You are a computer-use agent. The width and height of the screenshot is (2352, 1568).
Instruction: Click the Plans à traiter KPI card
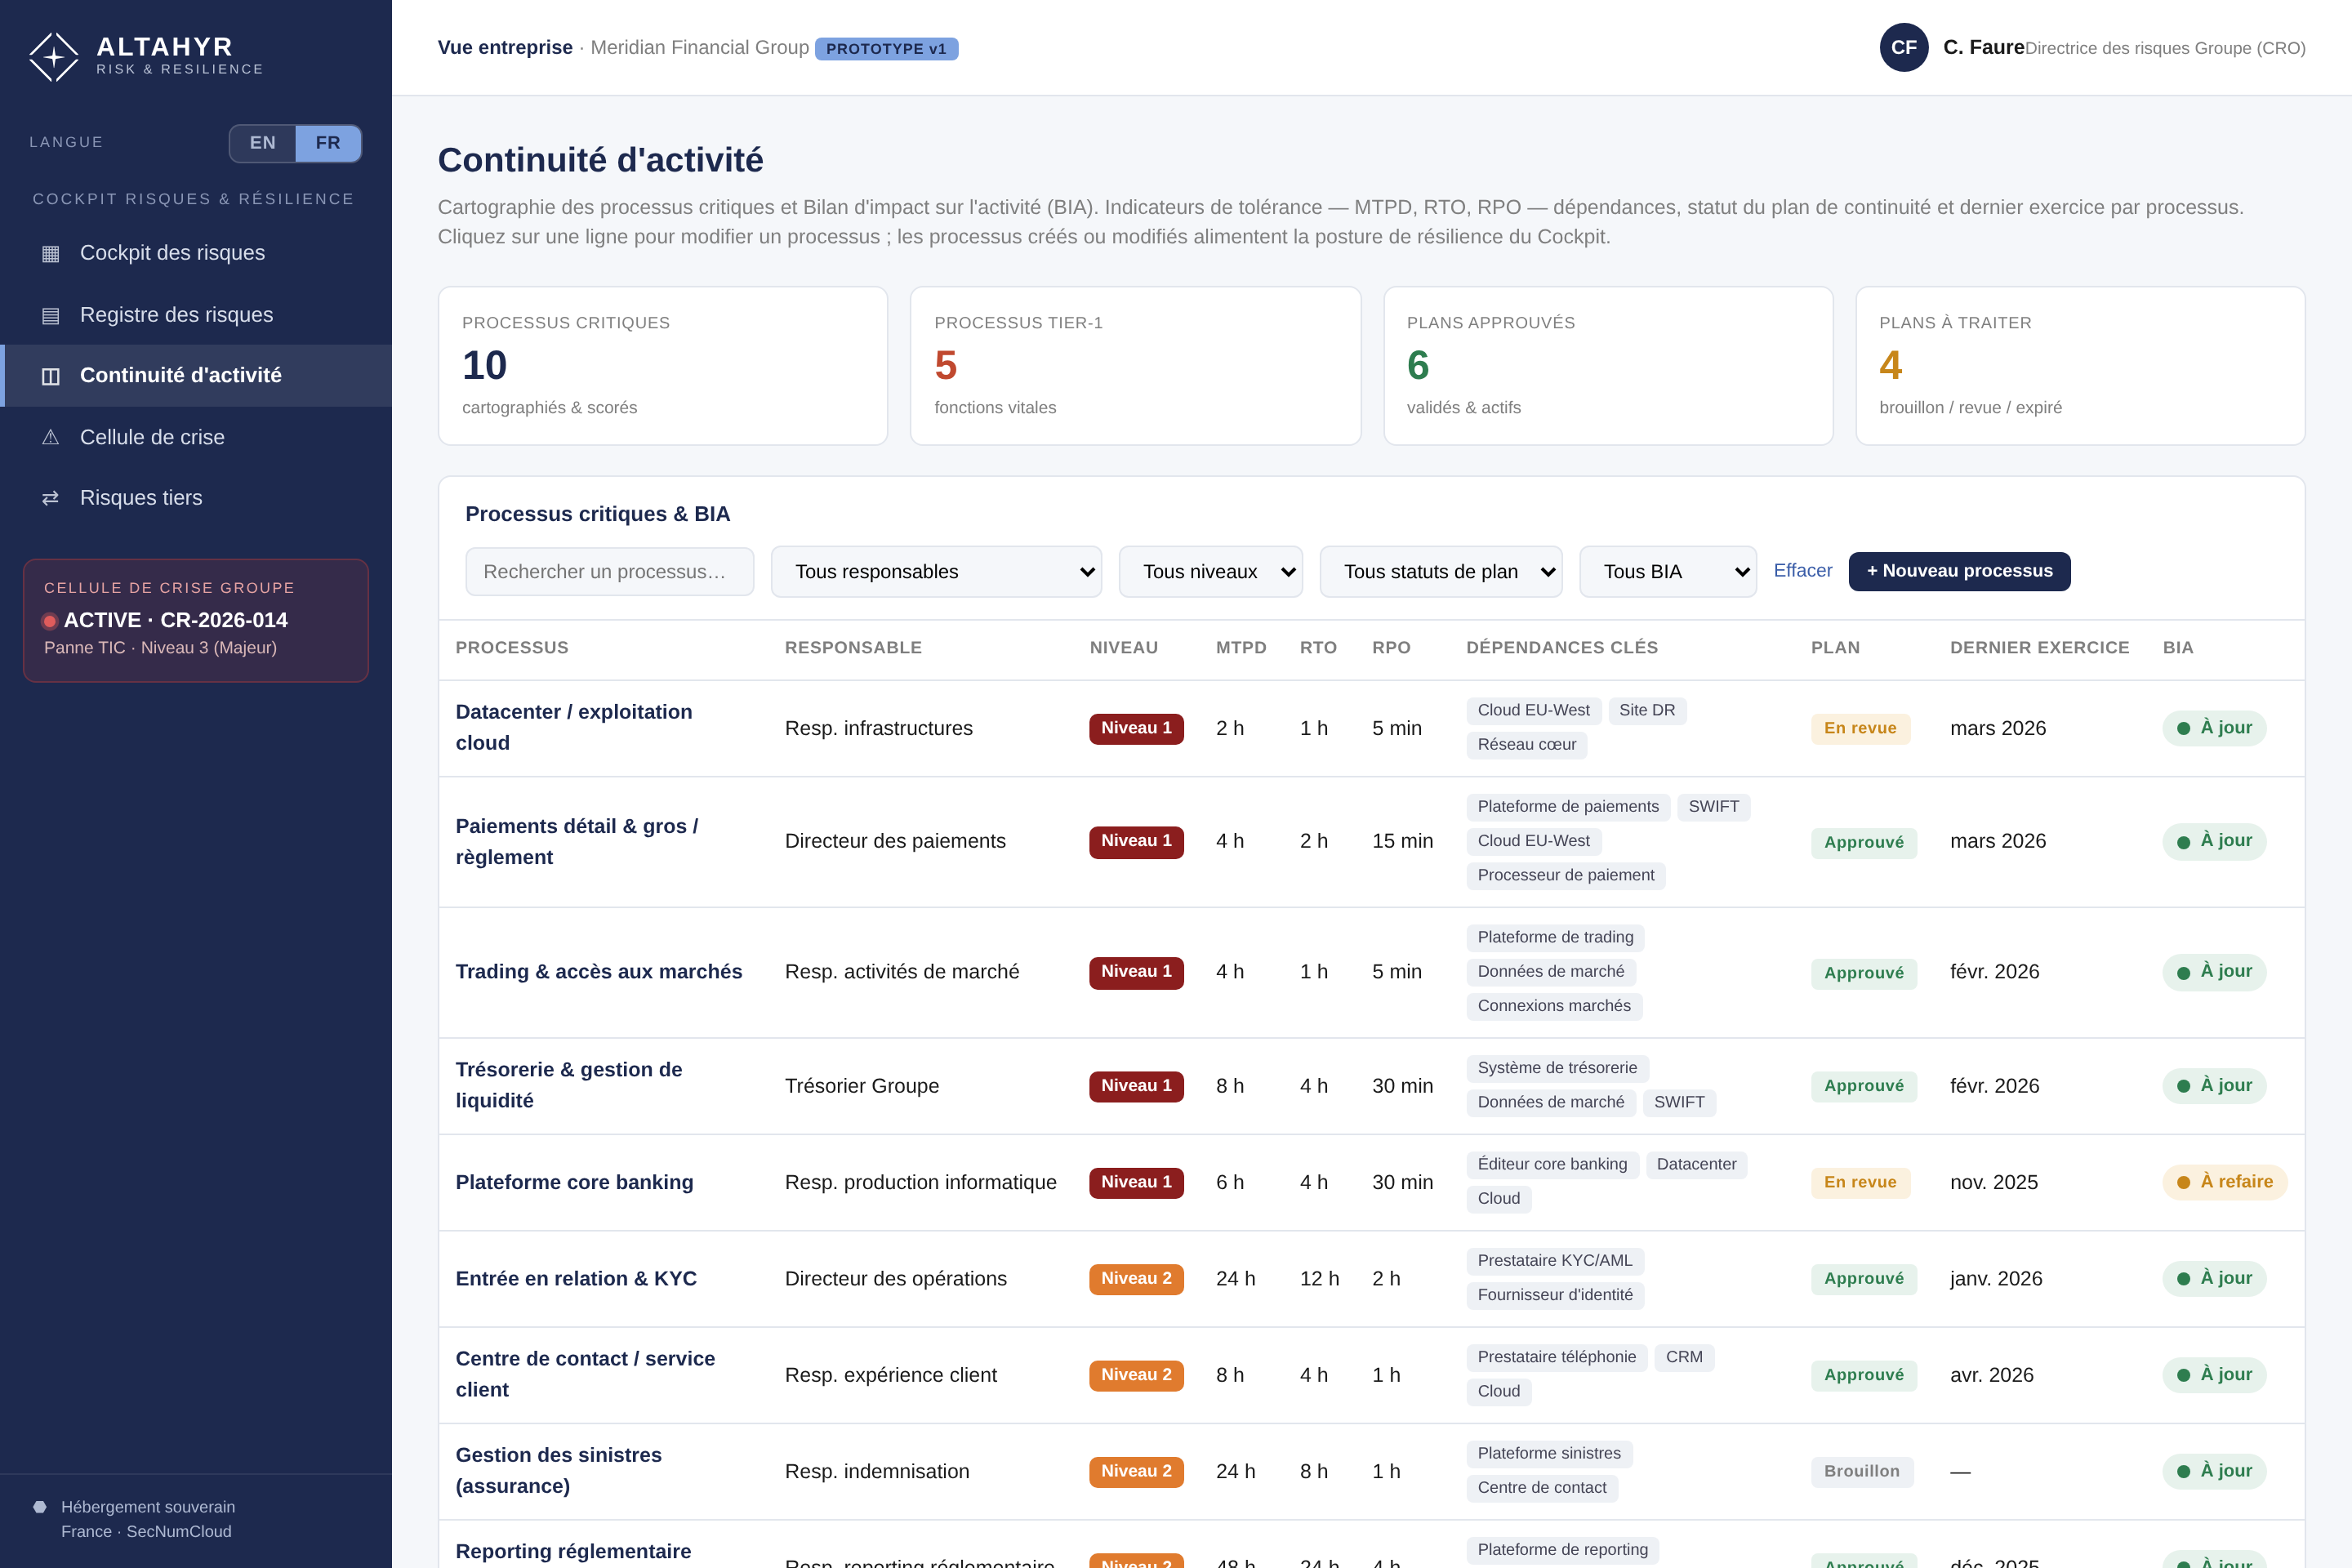tap(2080, 366)
